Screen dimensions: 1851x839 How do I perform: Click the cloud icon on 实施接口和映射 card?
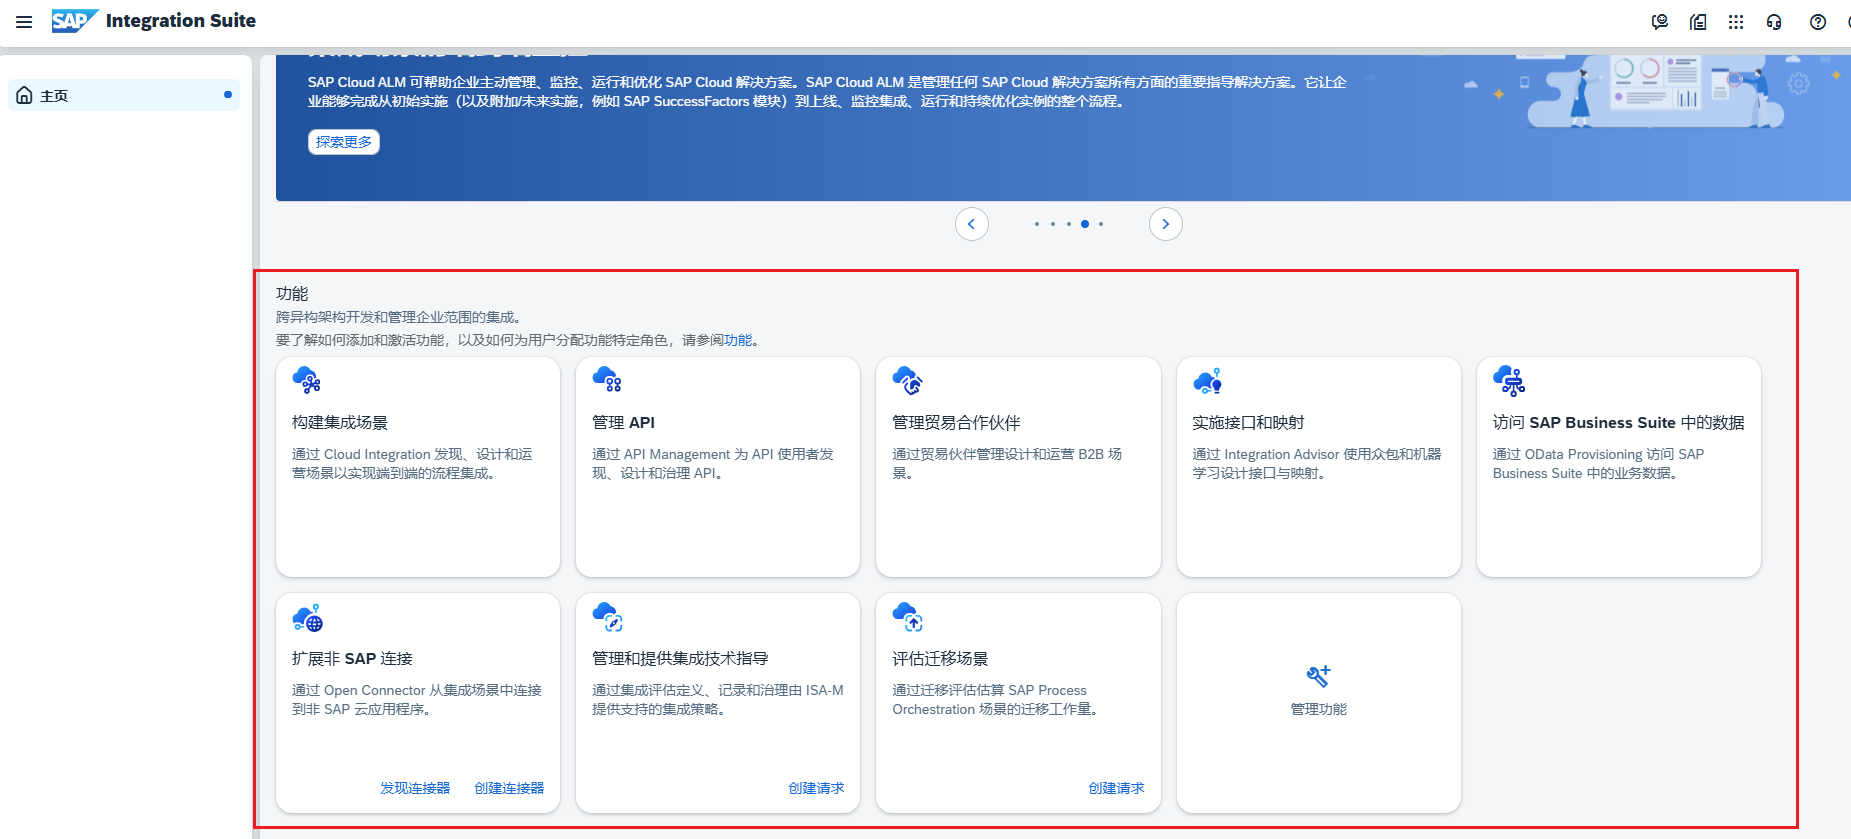1207,380
